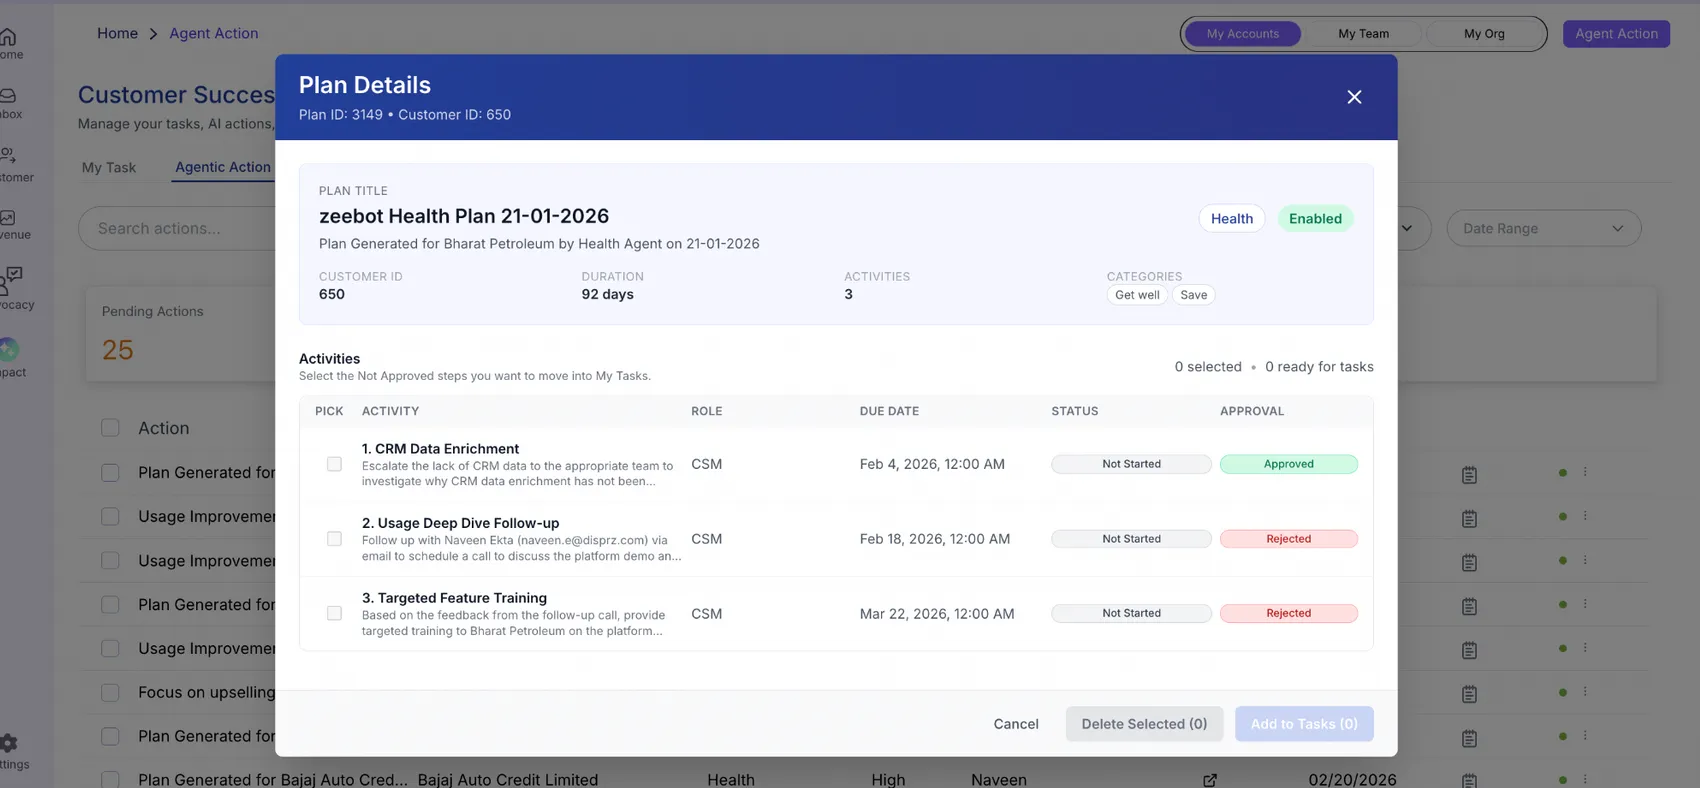1700x788 pixels.
Task: Open Settings gear in sidebar
Action: 9,746
